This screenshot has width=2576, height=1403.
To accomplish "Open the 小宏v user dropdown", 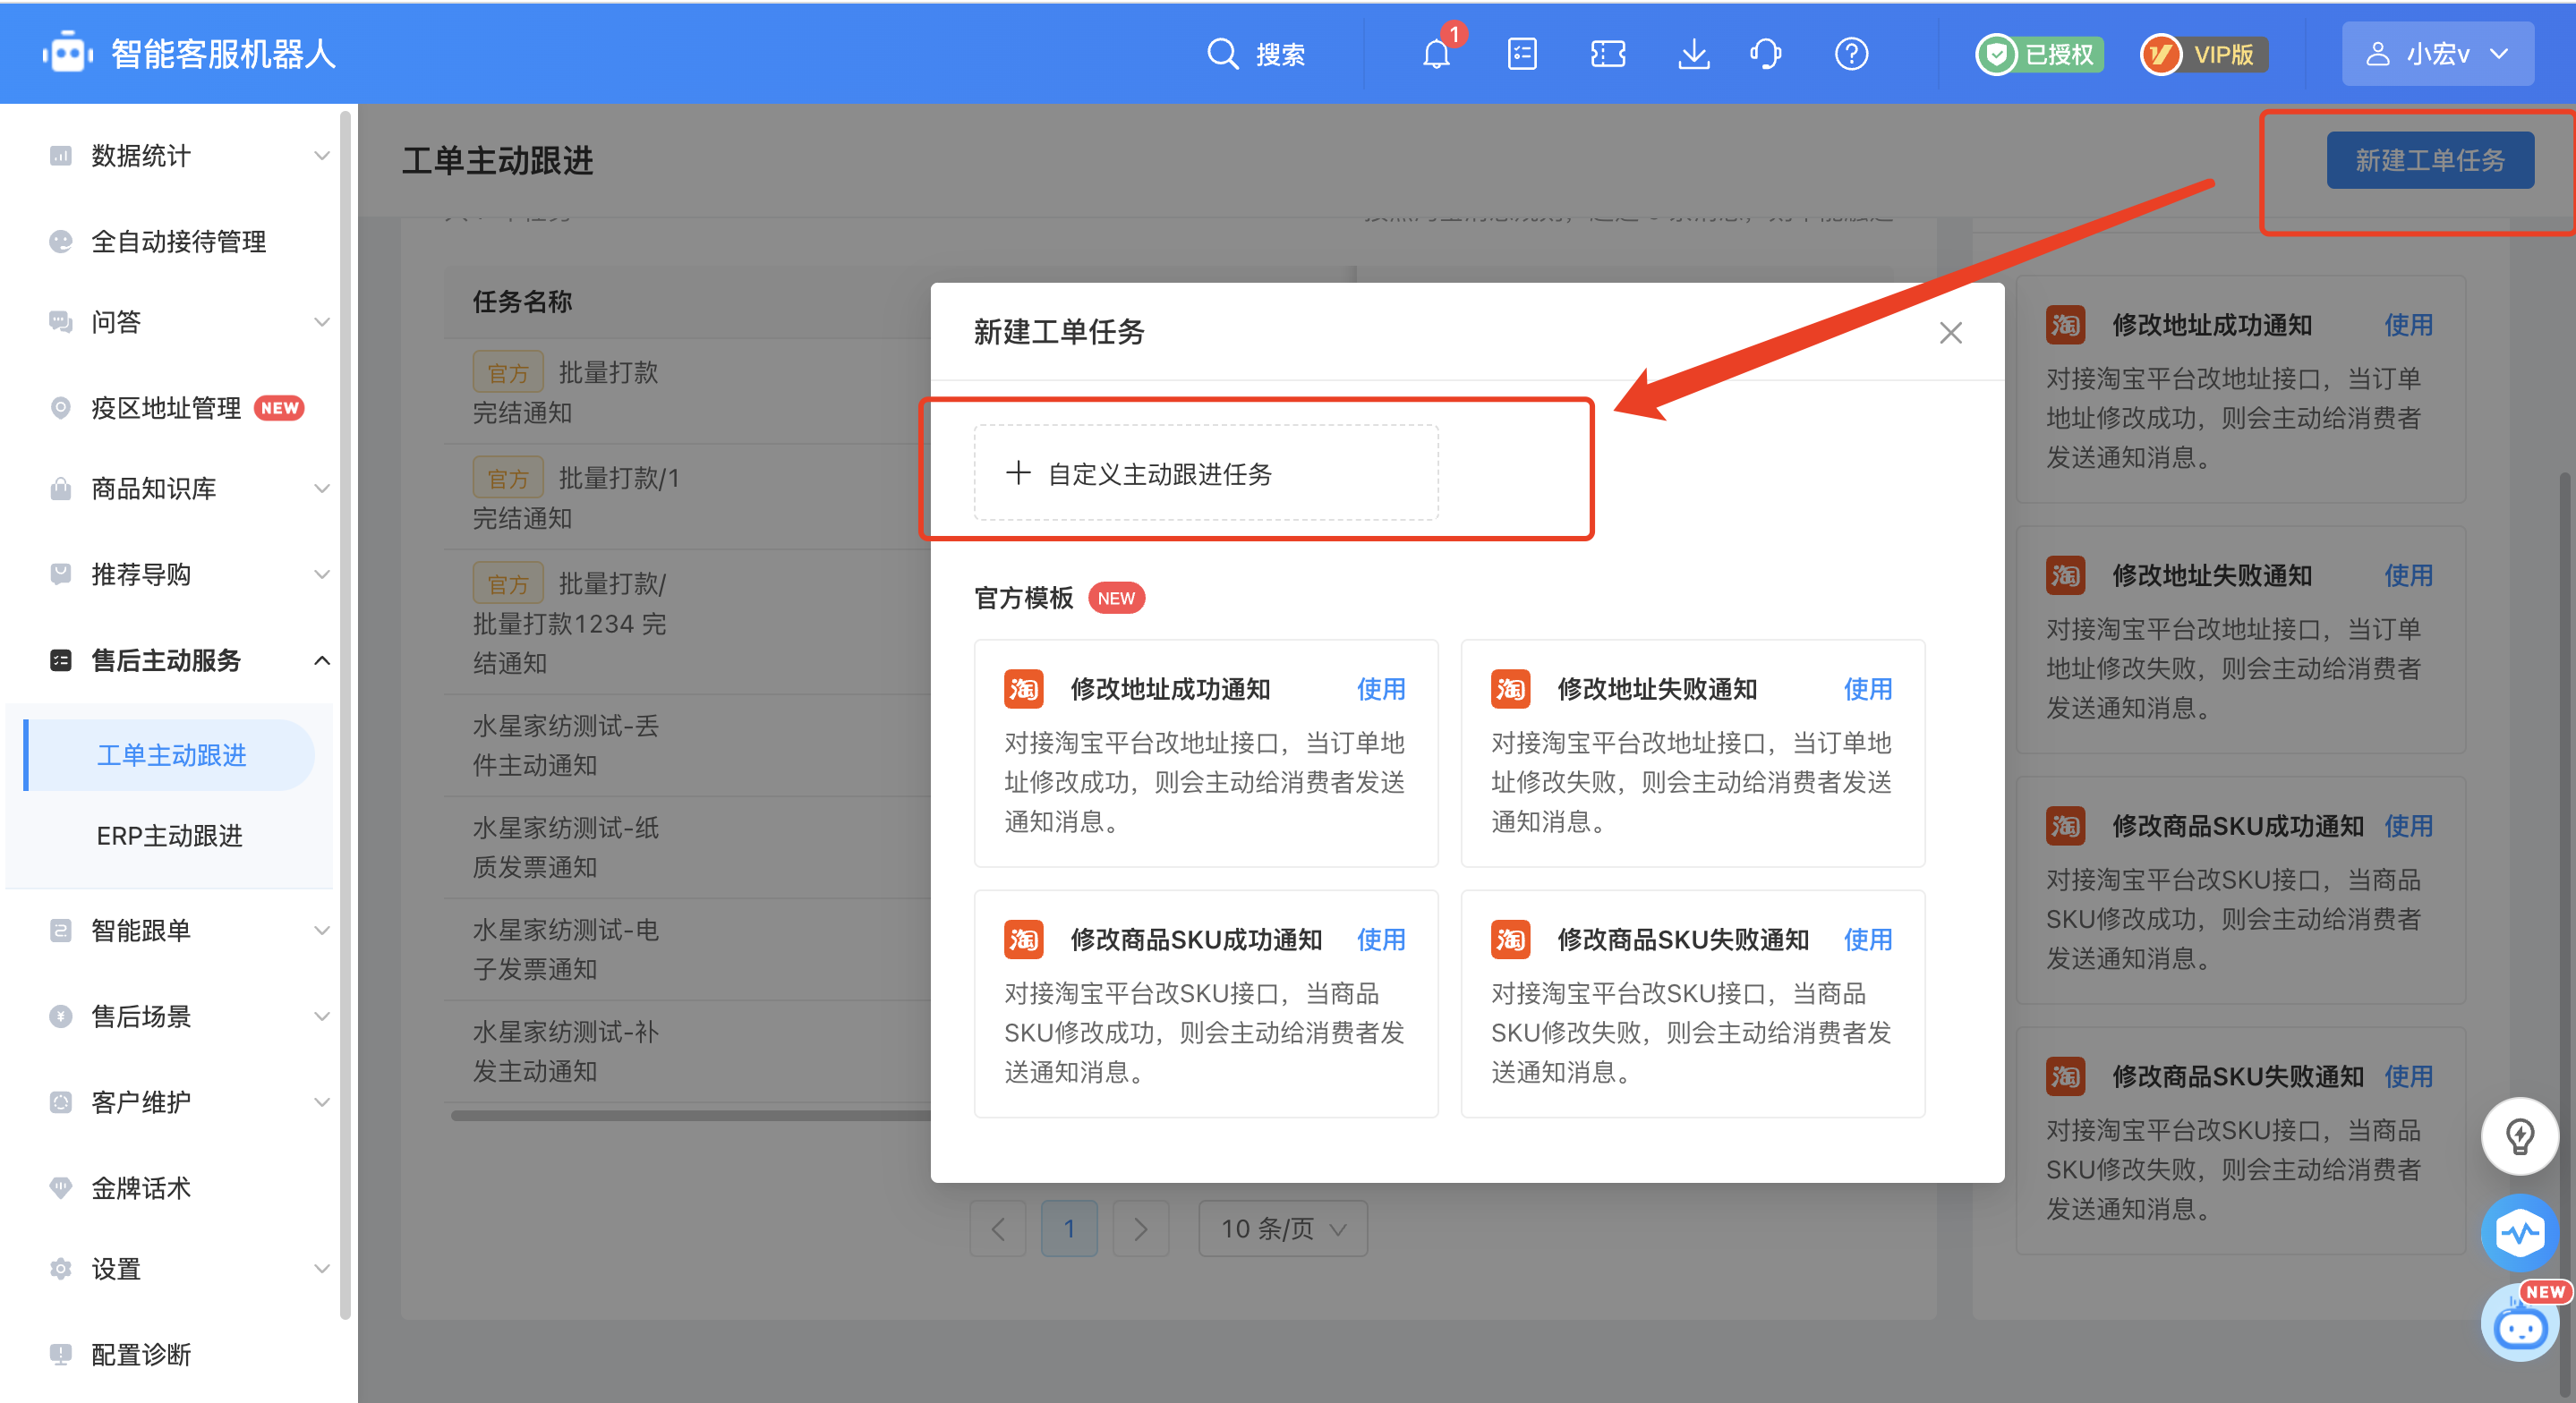I will pos(2438,54).
